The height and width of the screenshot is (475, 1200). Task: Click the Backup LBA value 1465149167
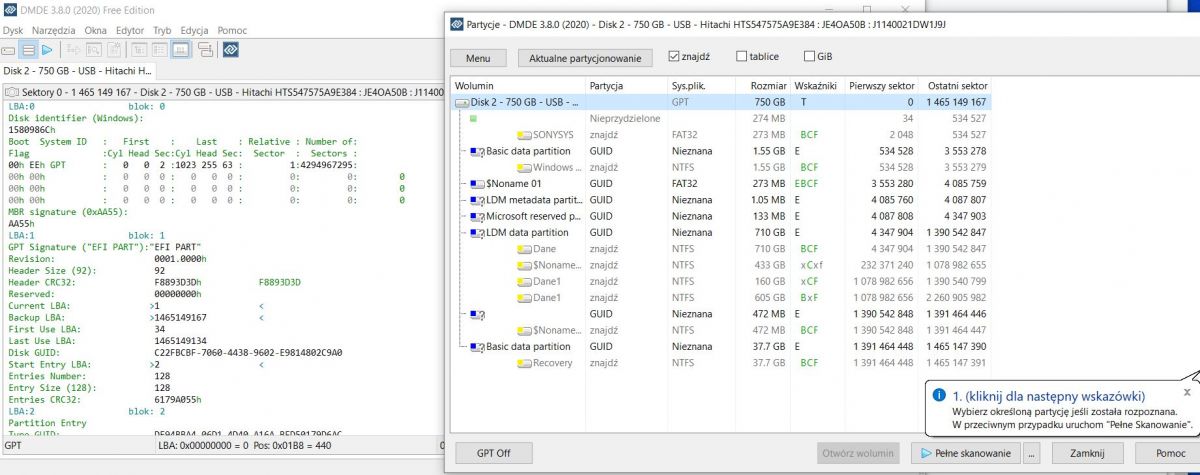pyautogui.click(x=180, y=317)
